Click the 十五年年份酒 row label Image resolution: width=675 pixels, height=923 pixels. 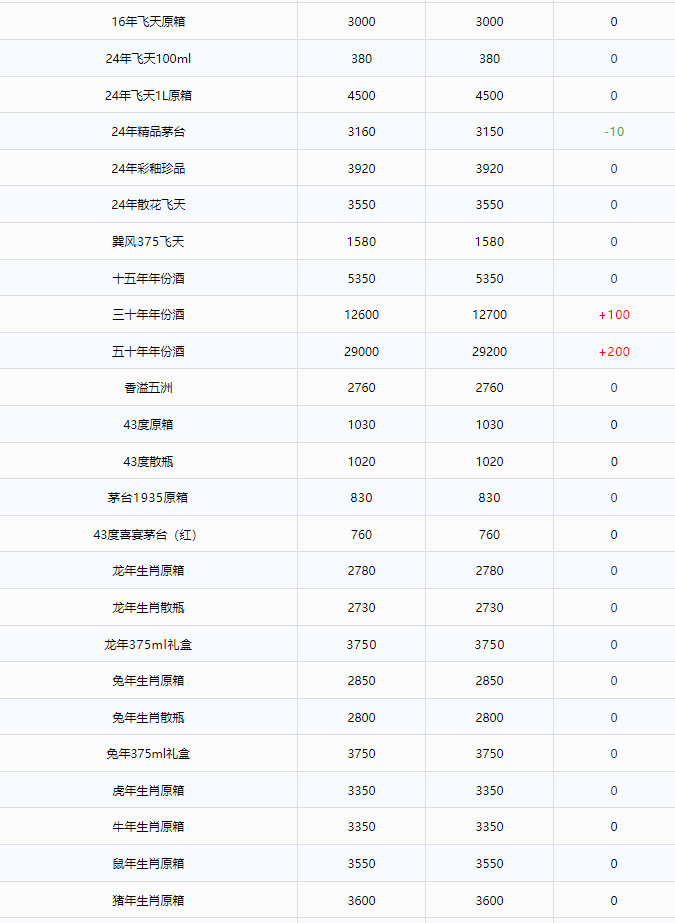pyautogui.click(x=148, y=278)
